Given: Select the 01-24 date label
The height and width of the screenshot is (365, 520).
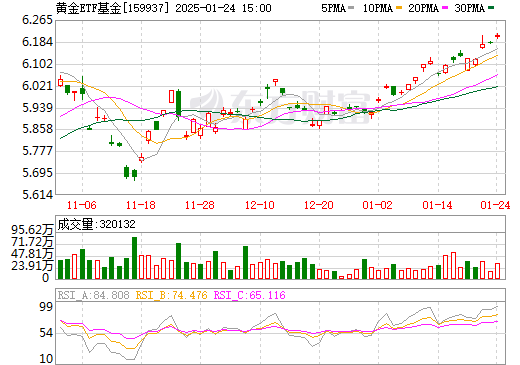Looking at the screenshot, I should (x=495, y=205).
